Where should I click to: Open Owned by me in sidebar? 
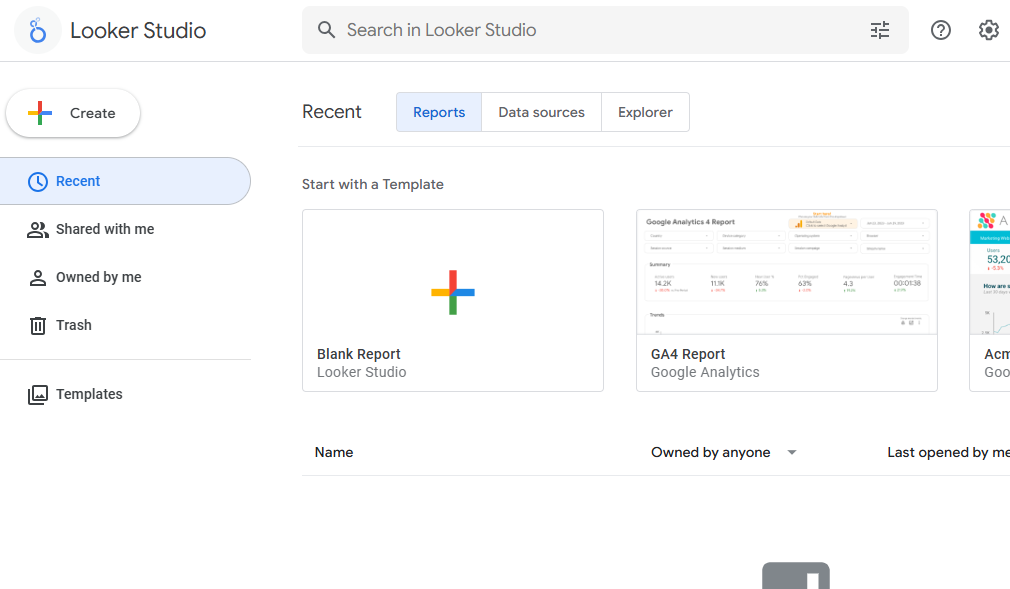pos(125,277)
